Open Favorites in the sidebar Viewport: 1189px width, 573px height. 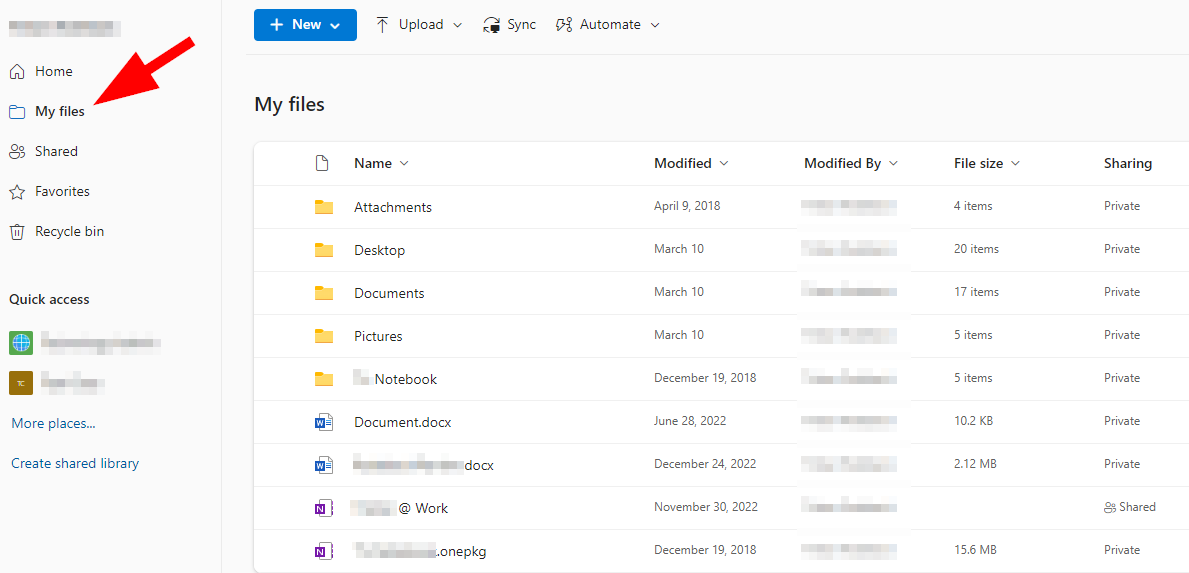click(x=62, y=192)
